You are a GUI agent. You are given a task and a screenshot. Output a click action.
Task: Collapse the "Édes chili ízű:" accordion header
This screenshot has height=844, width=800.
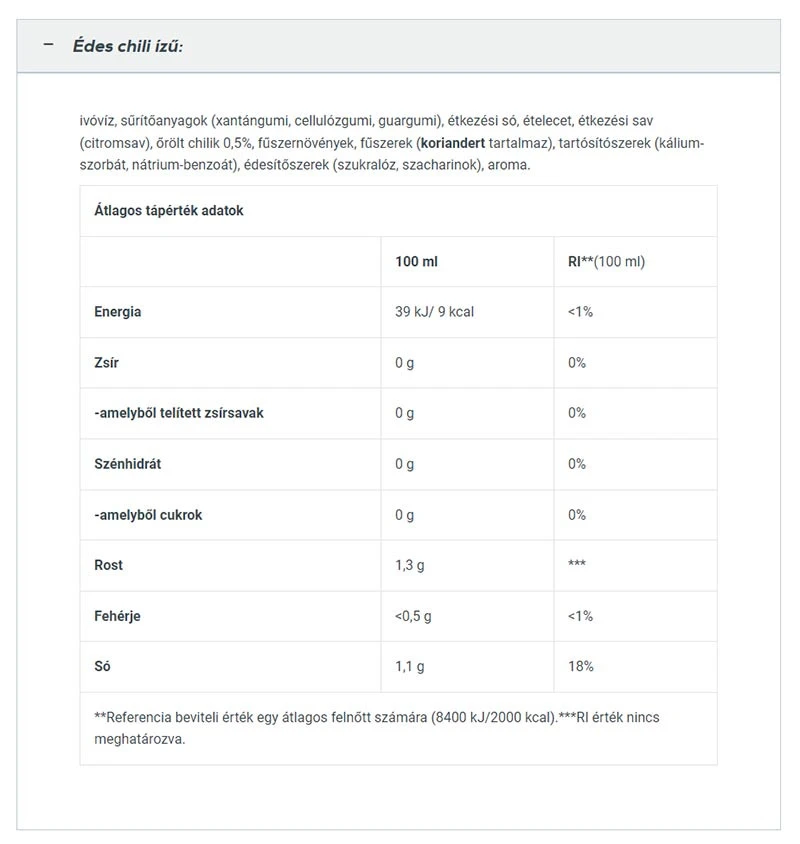(128, 47)
